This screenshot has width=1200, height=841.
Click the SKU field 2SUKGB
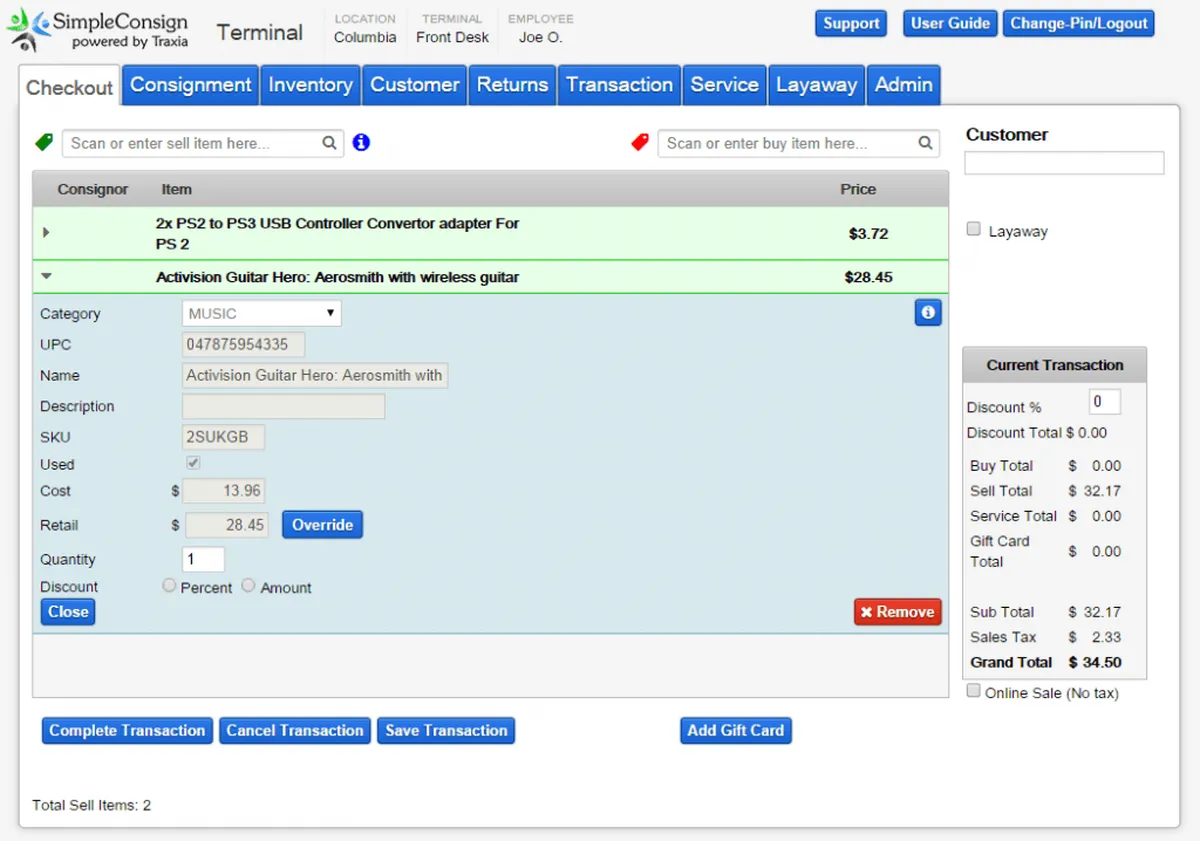tap(223, 437)
